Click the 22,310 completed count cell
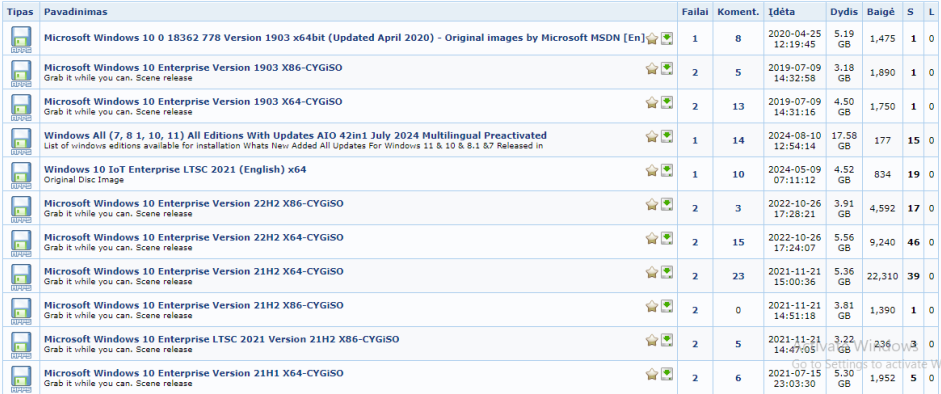Viewport: 941px width, 394px height. (882, 276)
